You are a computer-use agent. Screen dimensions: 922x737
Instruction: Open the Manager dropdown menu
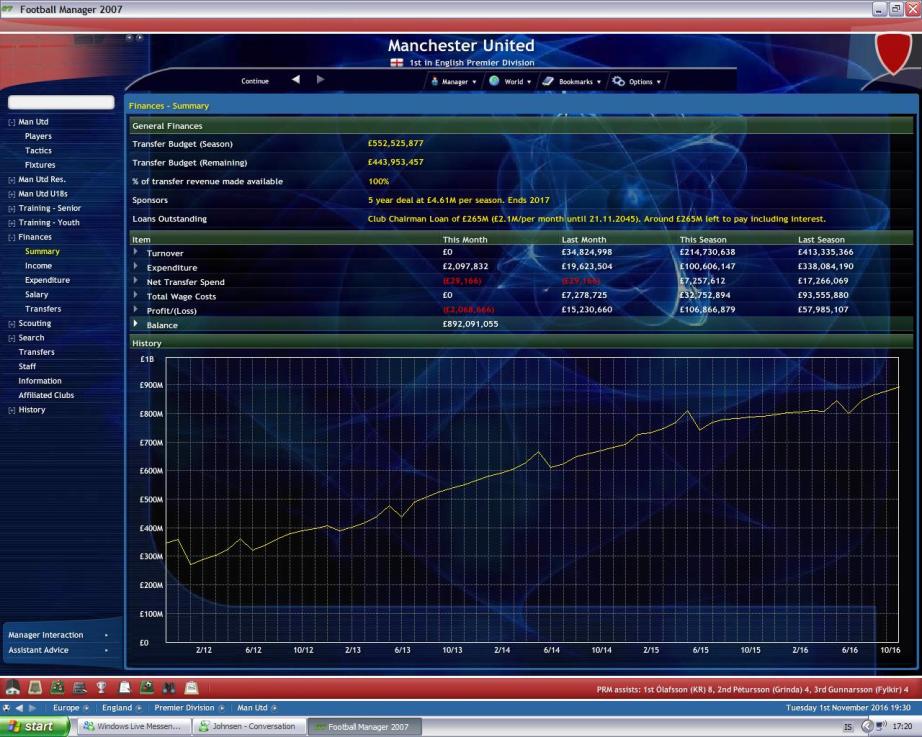pyautogui.click(x=453, y=82)
